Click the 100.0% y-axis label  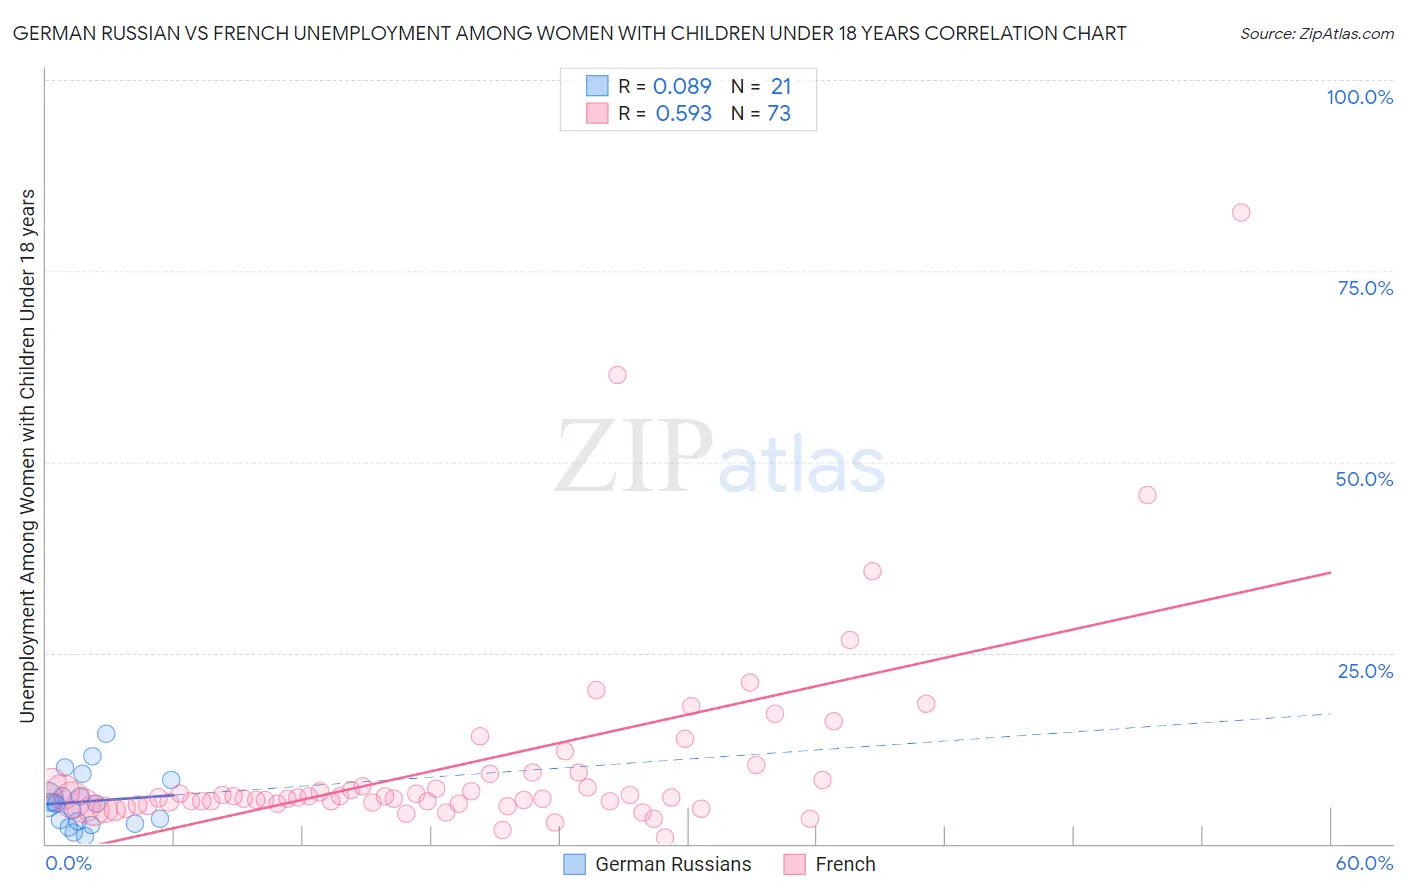tap(1359, 97)
